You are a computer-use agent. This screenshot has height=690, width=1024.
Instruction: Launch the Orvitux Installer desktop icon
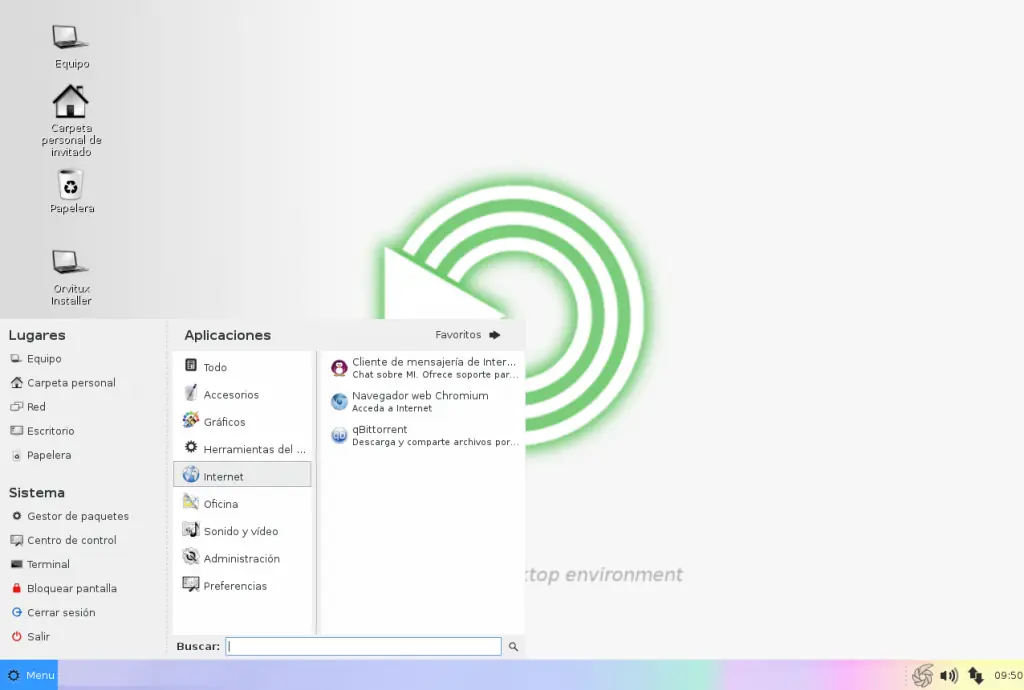pyautogui.click(x=71, y=277)
